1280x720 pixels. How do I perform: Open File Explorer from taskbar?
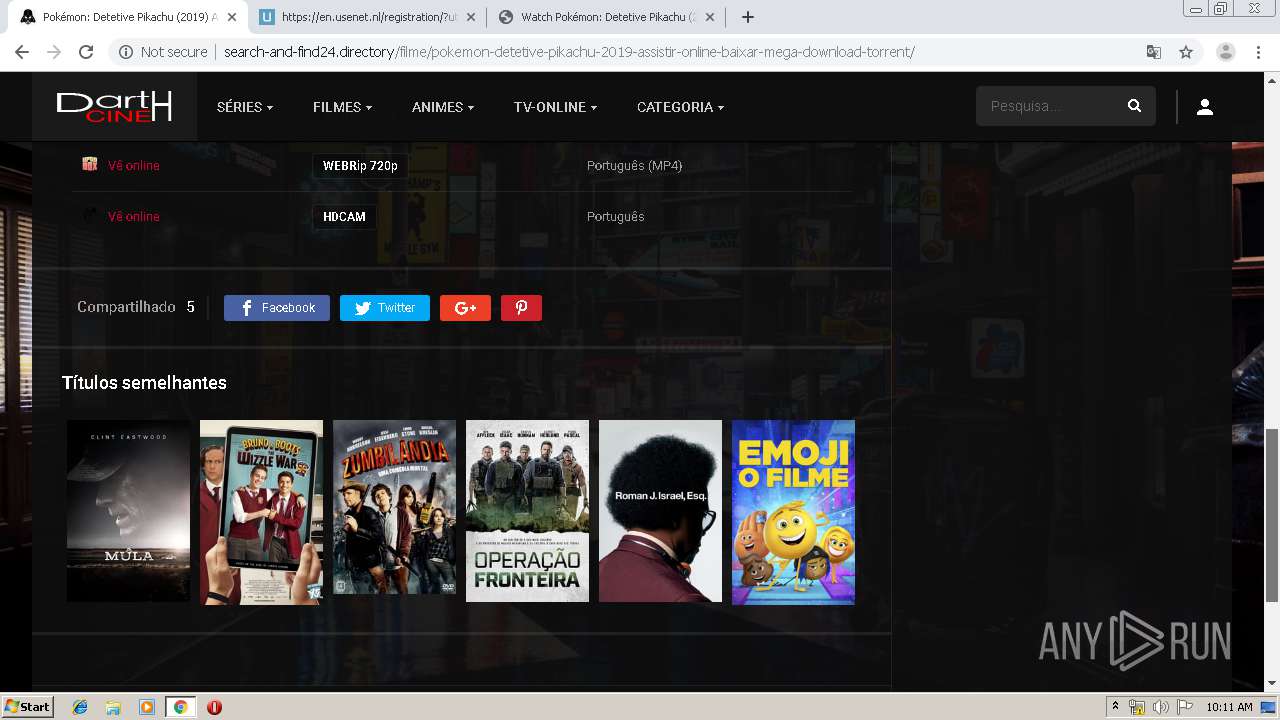pos(113,707)
